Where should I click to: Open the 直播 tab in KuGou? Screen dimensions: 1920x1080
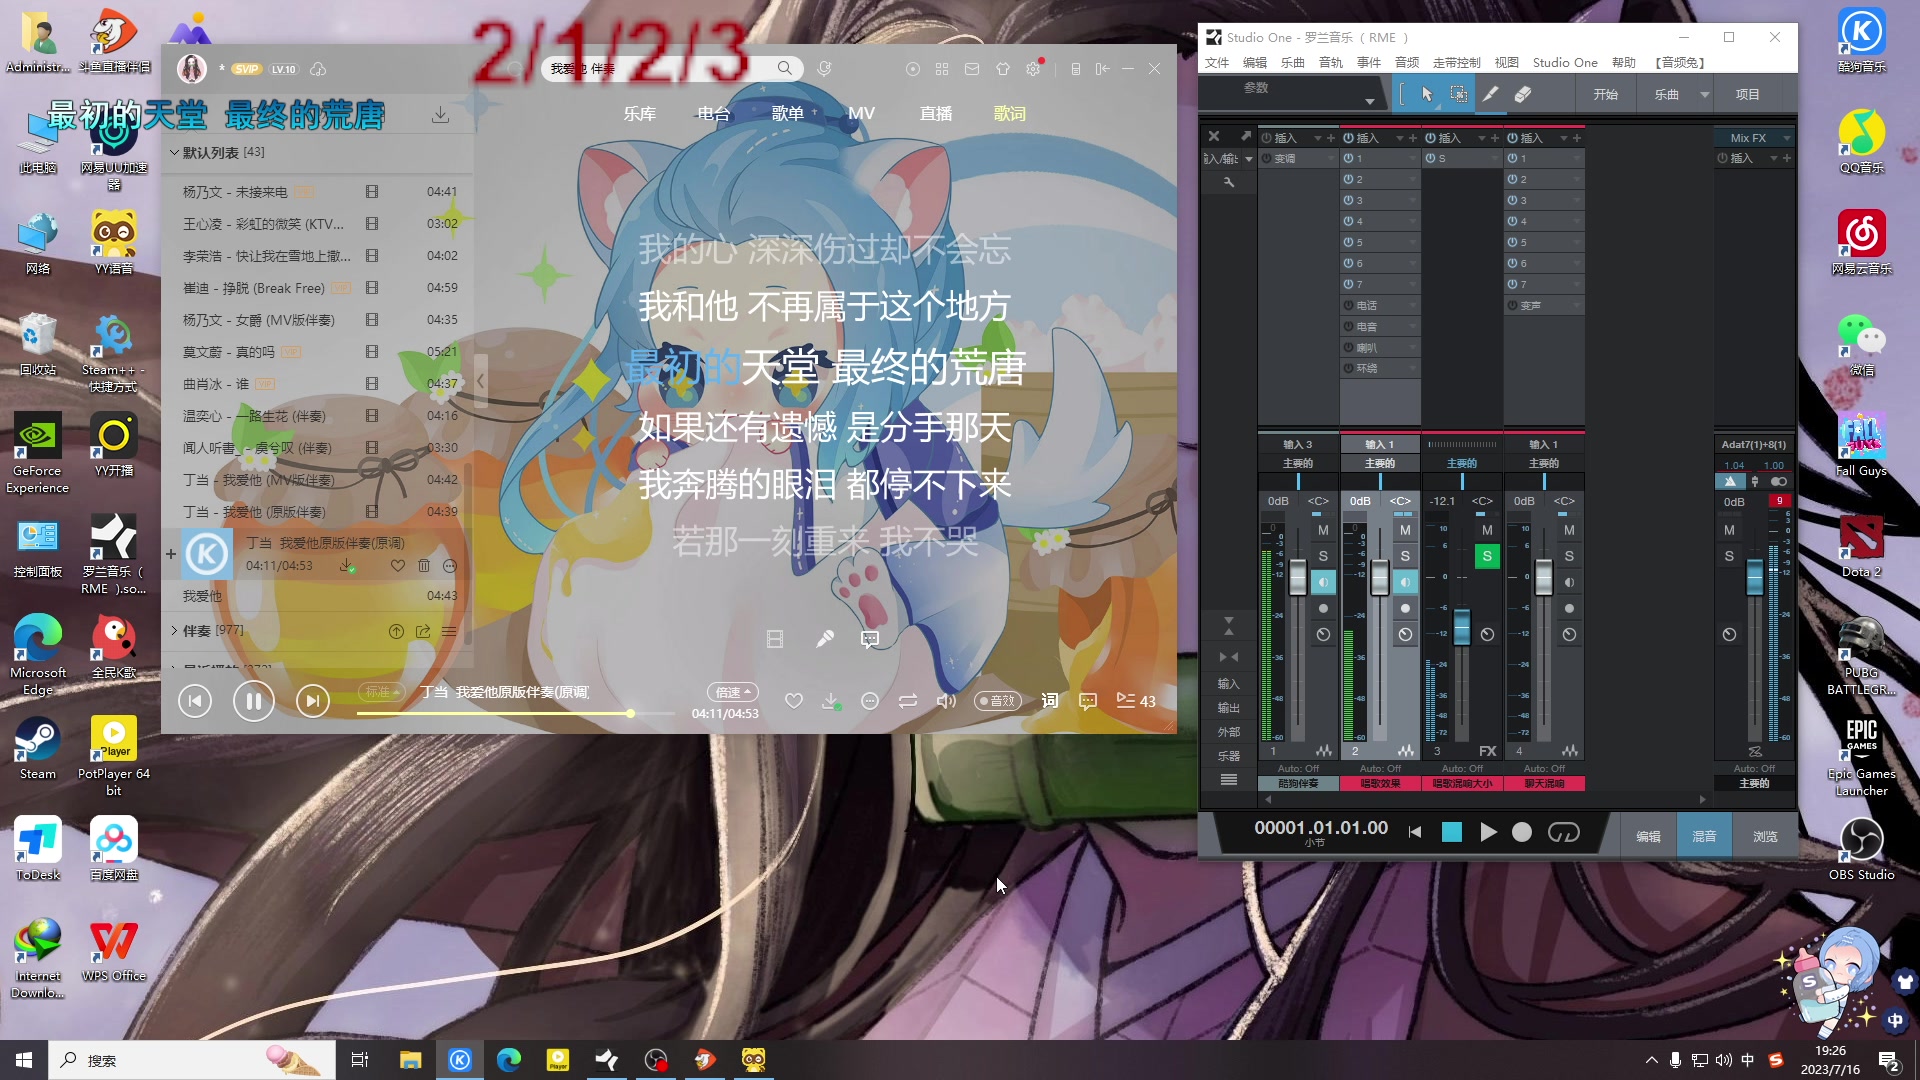pos(936,114)
